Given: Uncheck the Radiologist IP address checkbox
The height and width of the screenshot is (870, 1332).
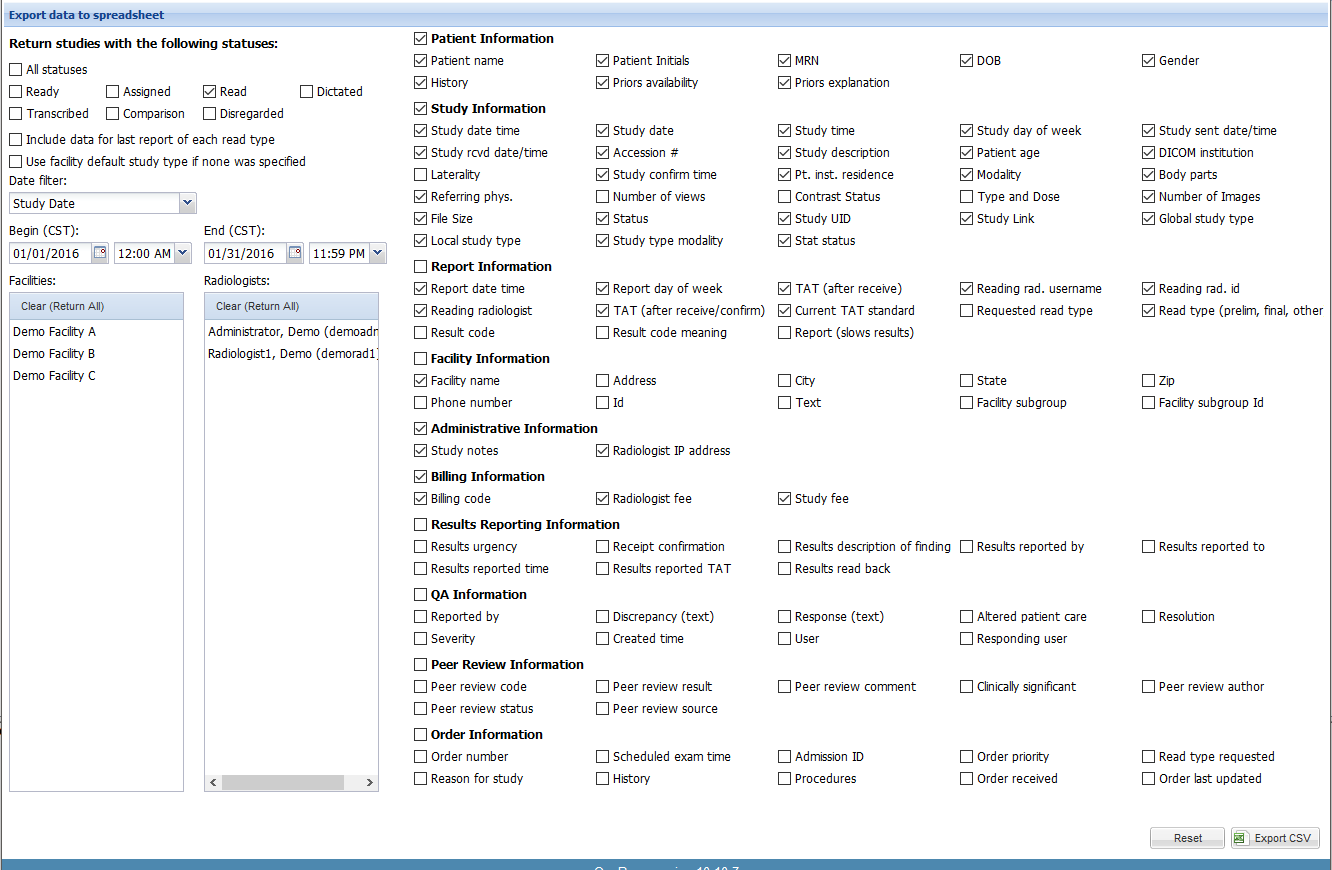Looking at the screenshot, I should [602, 451].
